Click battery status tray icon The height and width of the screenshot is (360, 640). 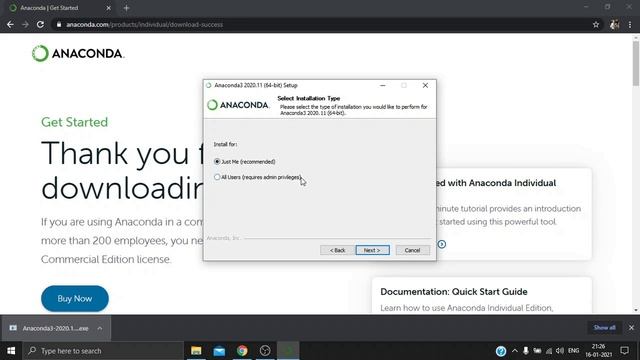point(537,351)
